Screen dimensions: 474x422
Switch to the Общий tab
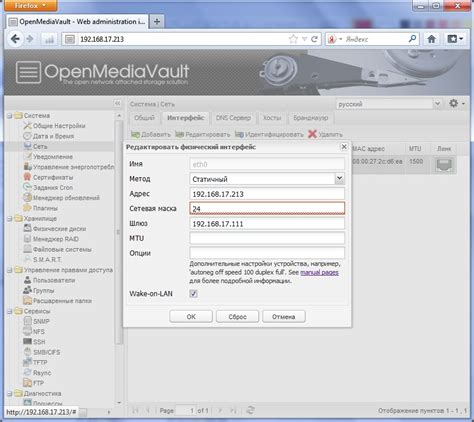pos(144,118)
